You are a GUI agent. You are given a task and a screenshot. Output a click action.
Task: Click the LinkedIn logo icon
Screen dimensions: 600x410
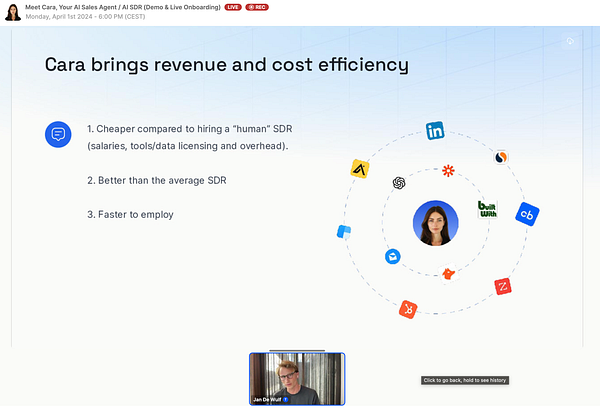point(435,131)
